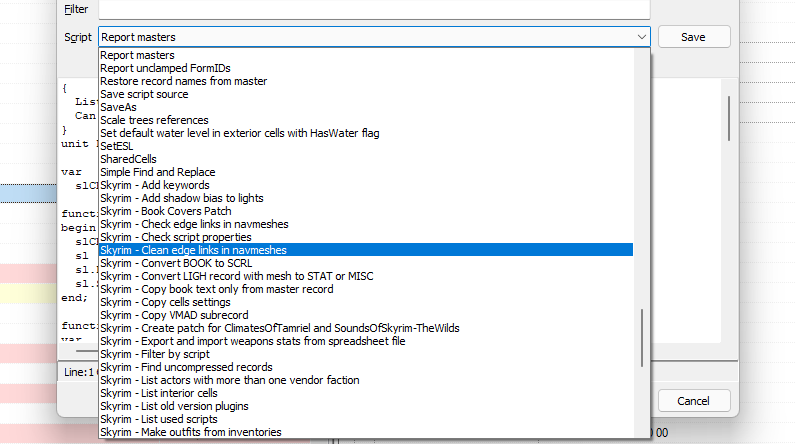
Task: Select 'Report unclamped FormIDs' script
Action: (366, 68)
